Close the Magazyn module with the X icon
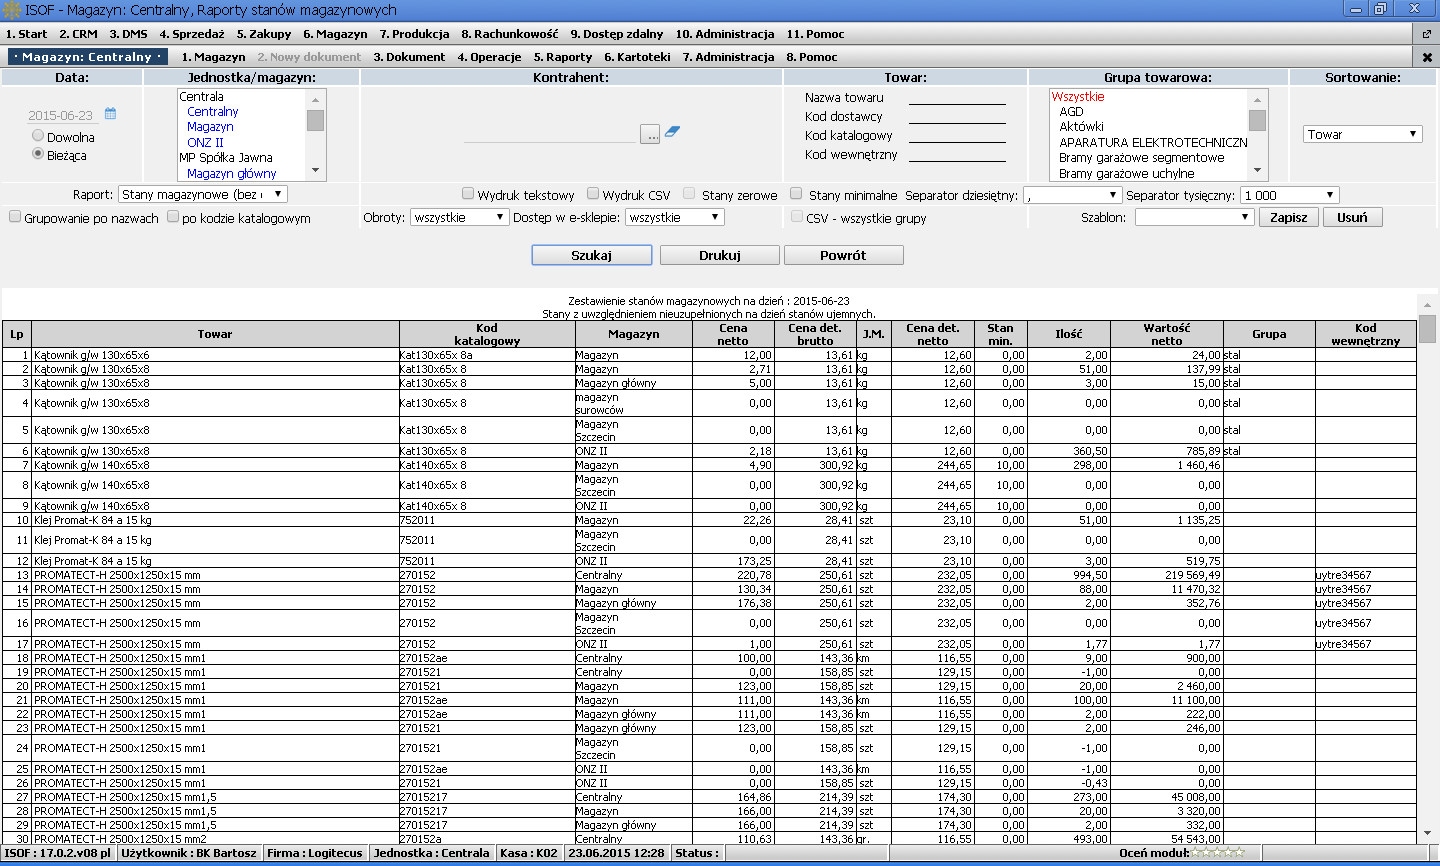Viewport: 1440px width, 866px height. 1427,57
